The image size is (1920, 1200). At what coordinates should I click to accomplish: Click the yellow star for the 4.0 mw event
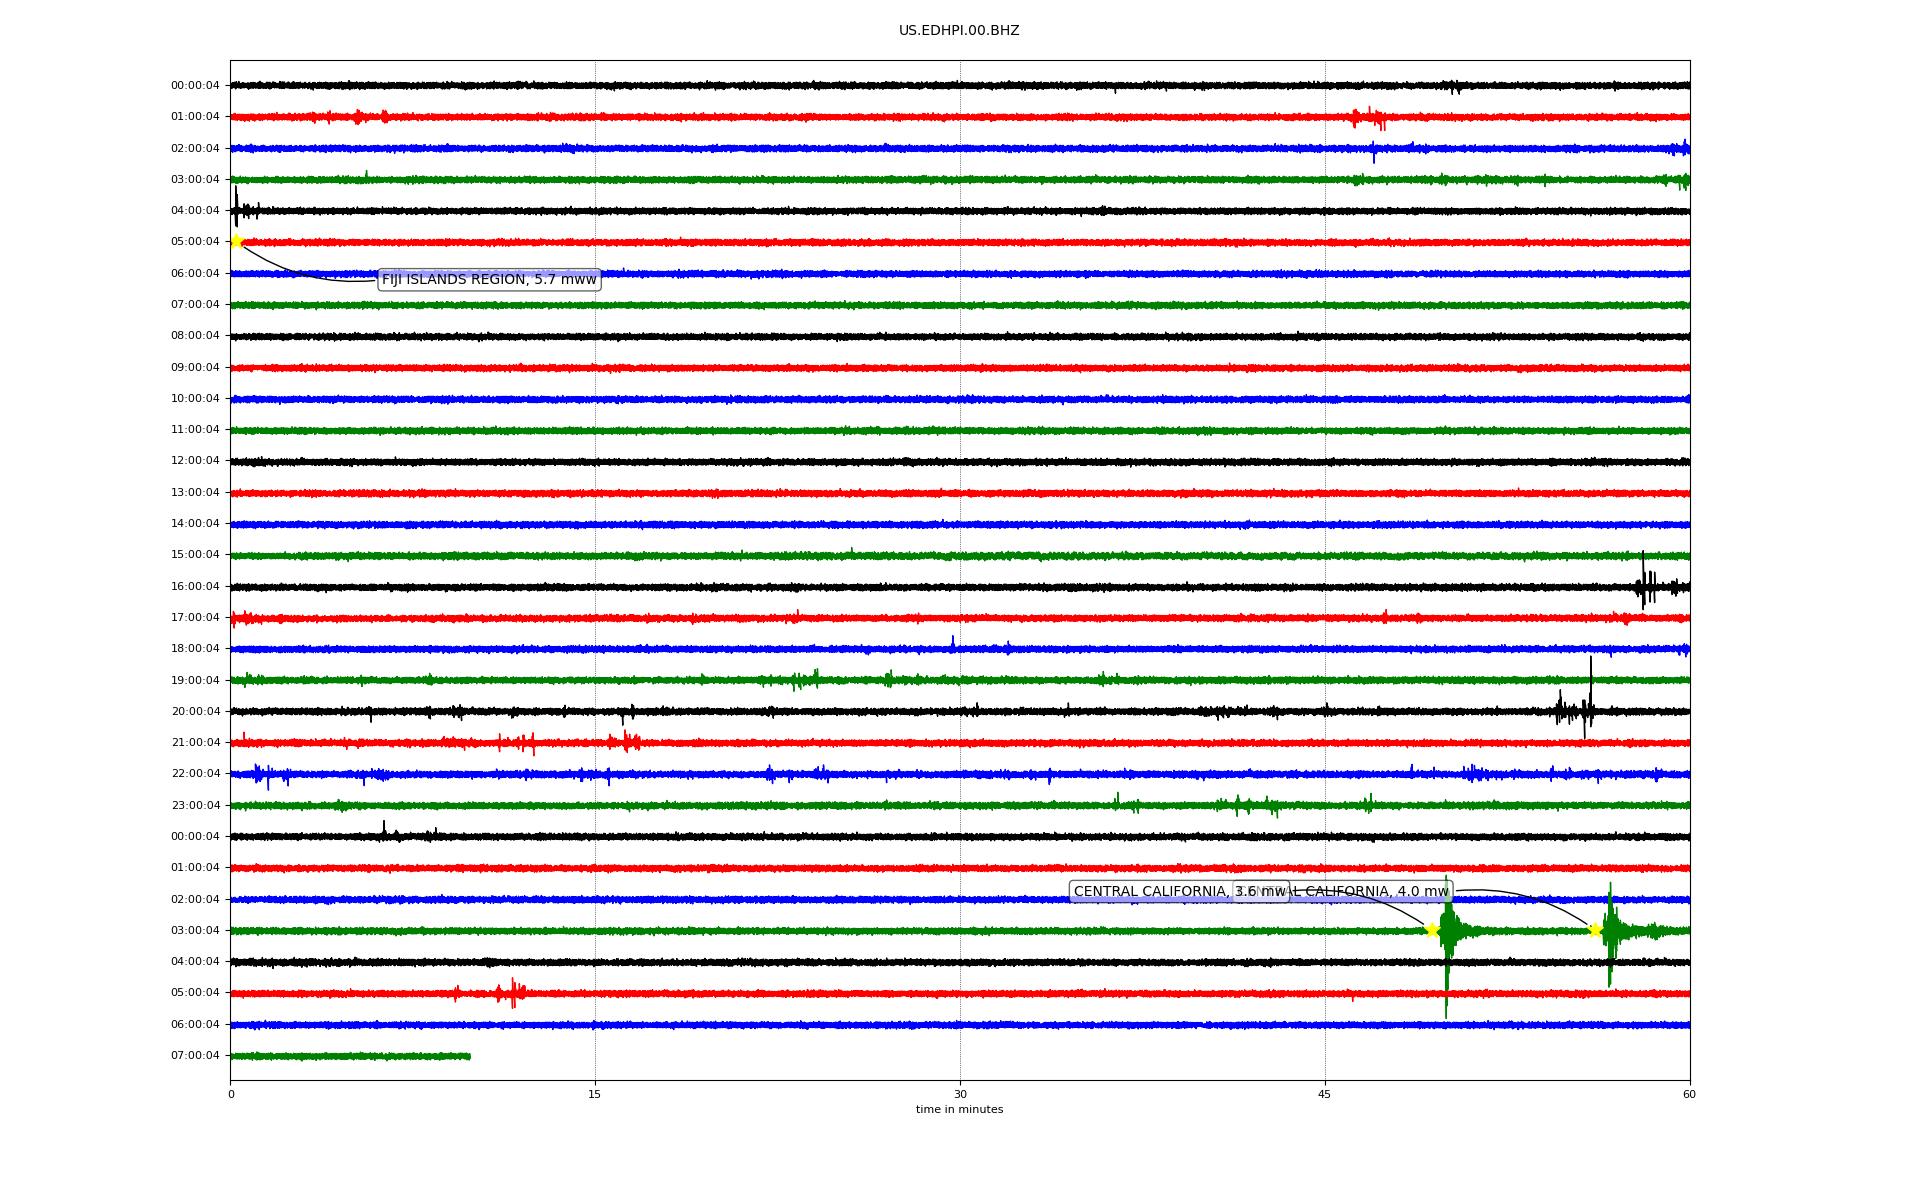coord(1595,930)
